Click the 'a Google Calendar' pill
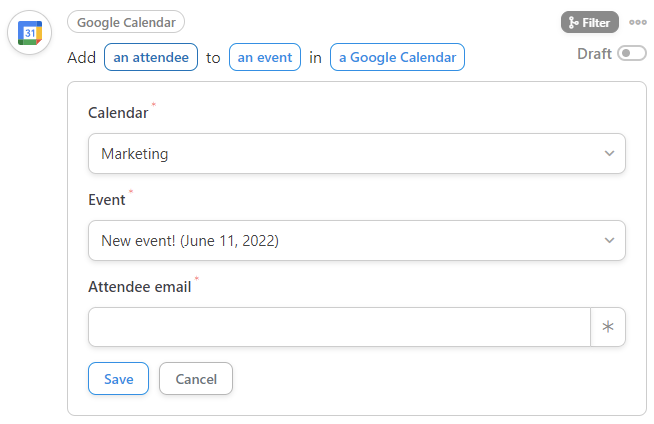The height and width of the screenshot is (424, 654). [x=397, y=57]
